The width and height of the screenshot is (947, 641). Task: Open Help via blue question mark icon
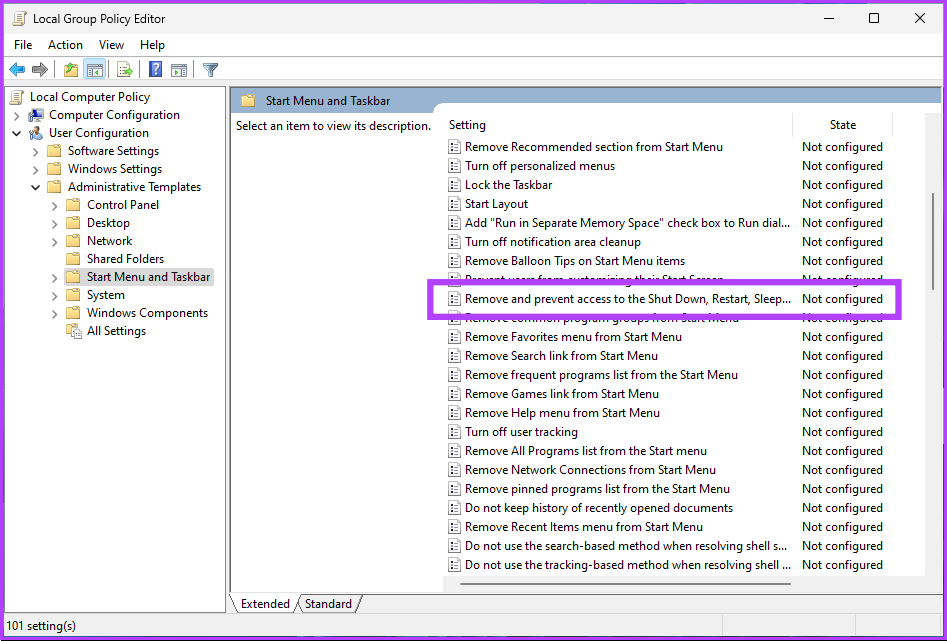(x=156, y=69)
